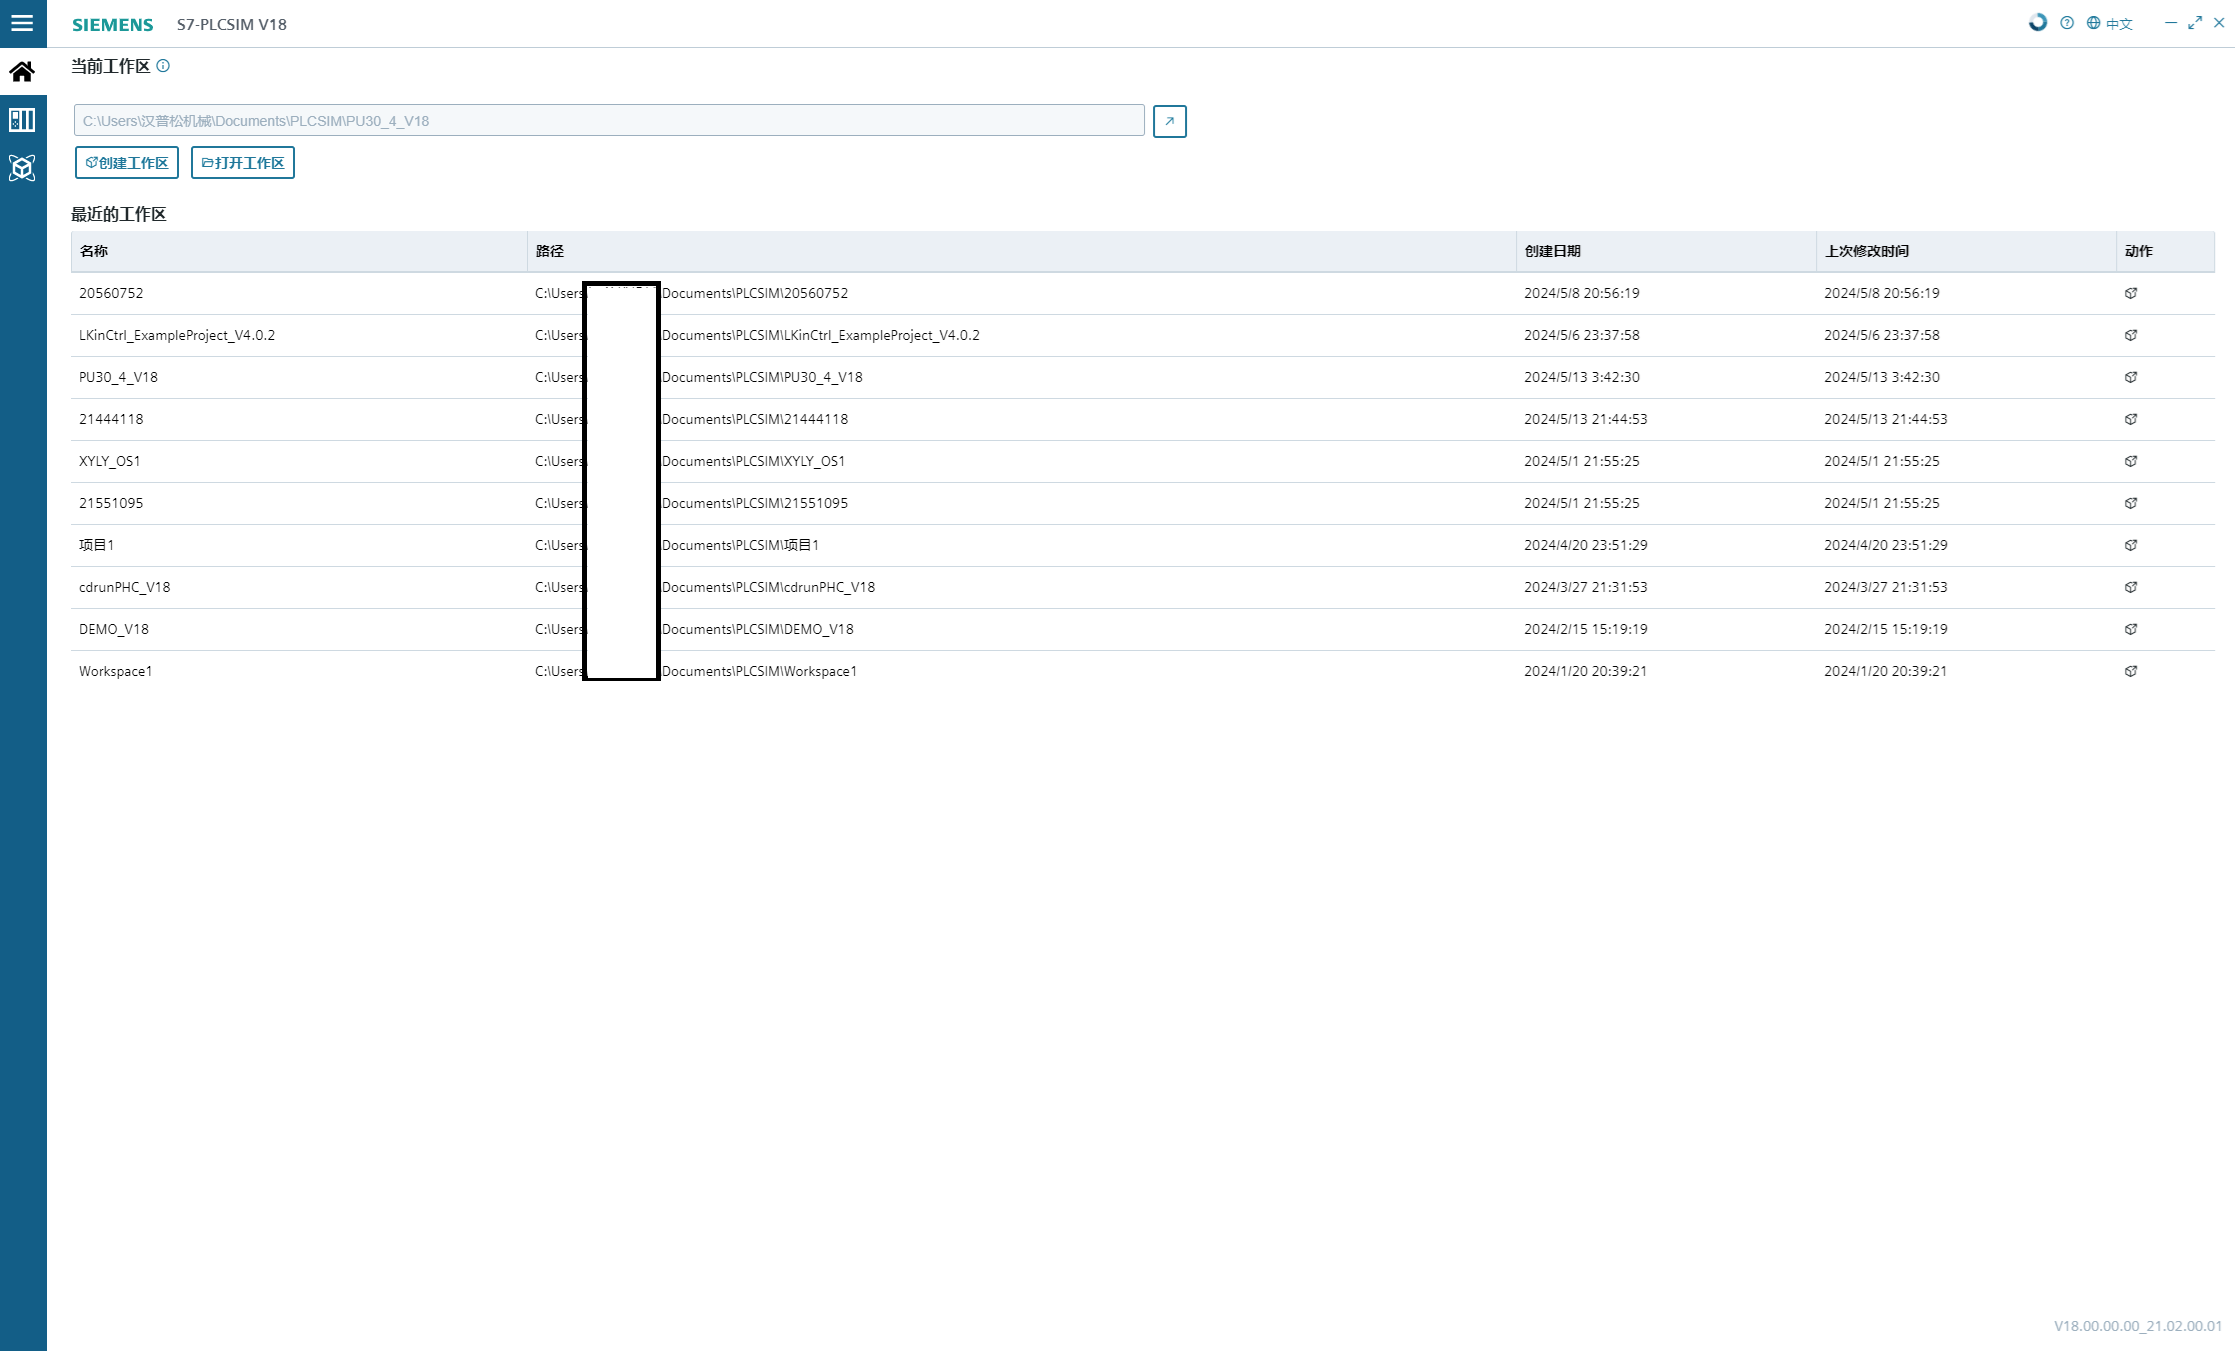The height and width of the screenshot is (1351, 2235).
Task: Click the action icon for Workspace1 row
Action: 2131,671
